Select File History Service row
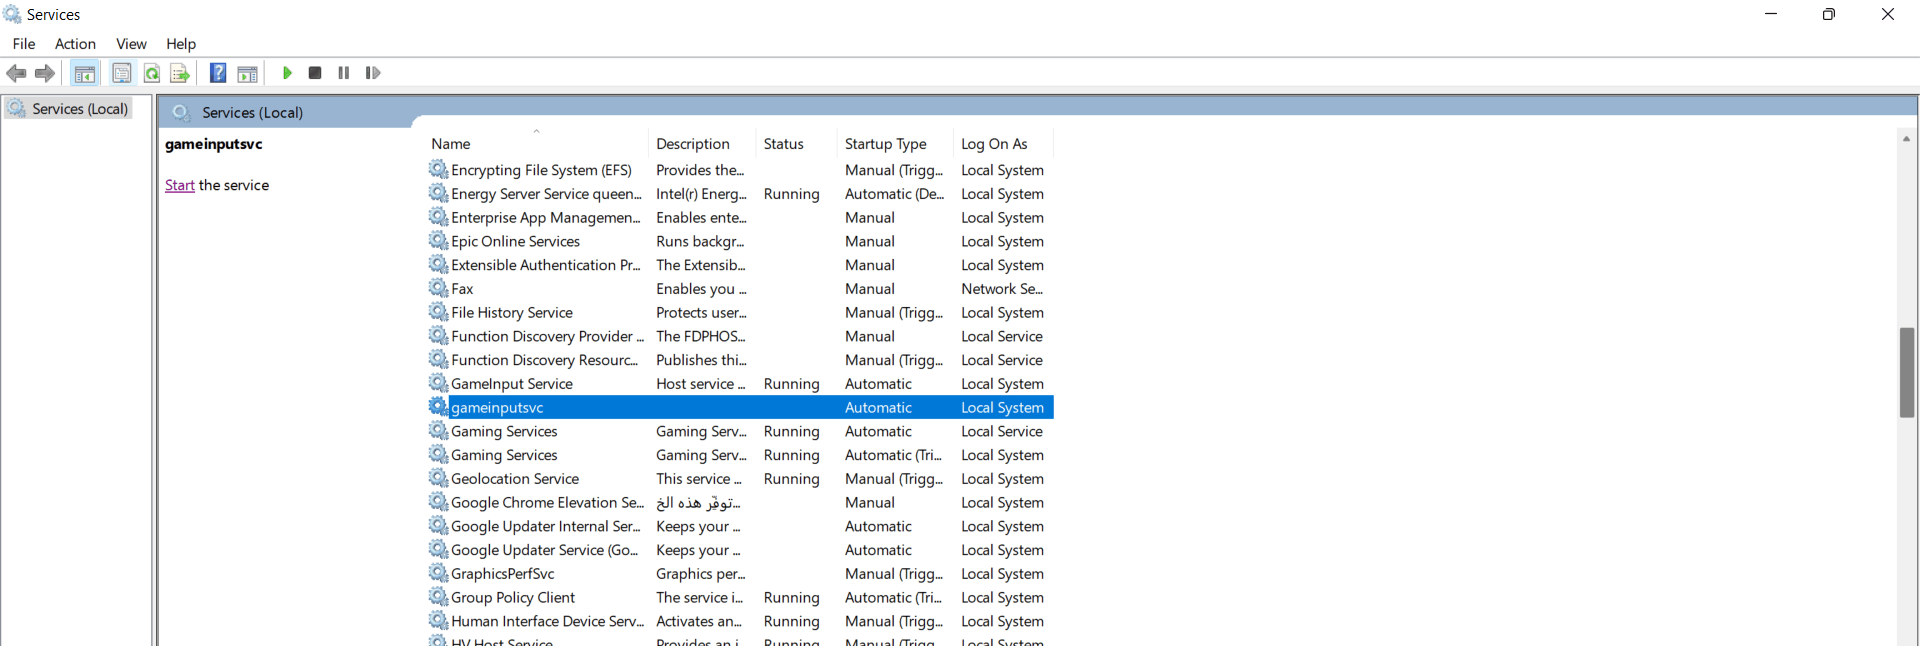1920x646 pixels. [x=740, y=313]
